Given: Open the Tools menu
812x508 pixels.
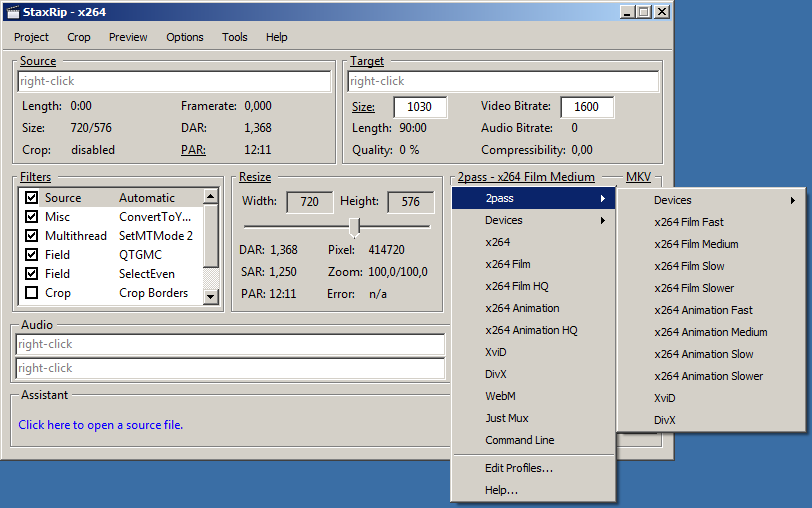Looking at the screenshot, I should coord(235,37).
